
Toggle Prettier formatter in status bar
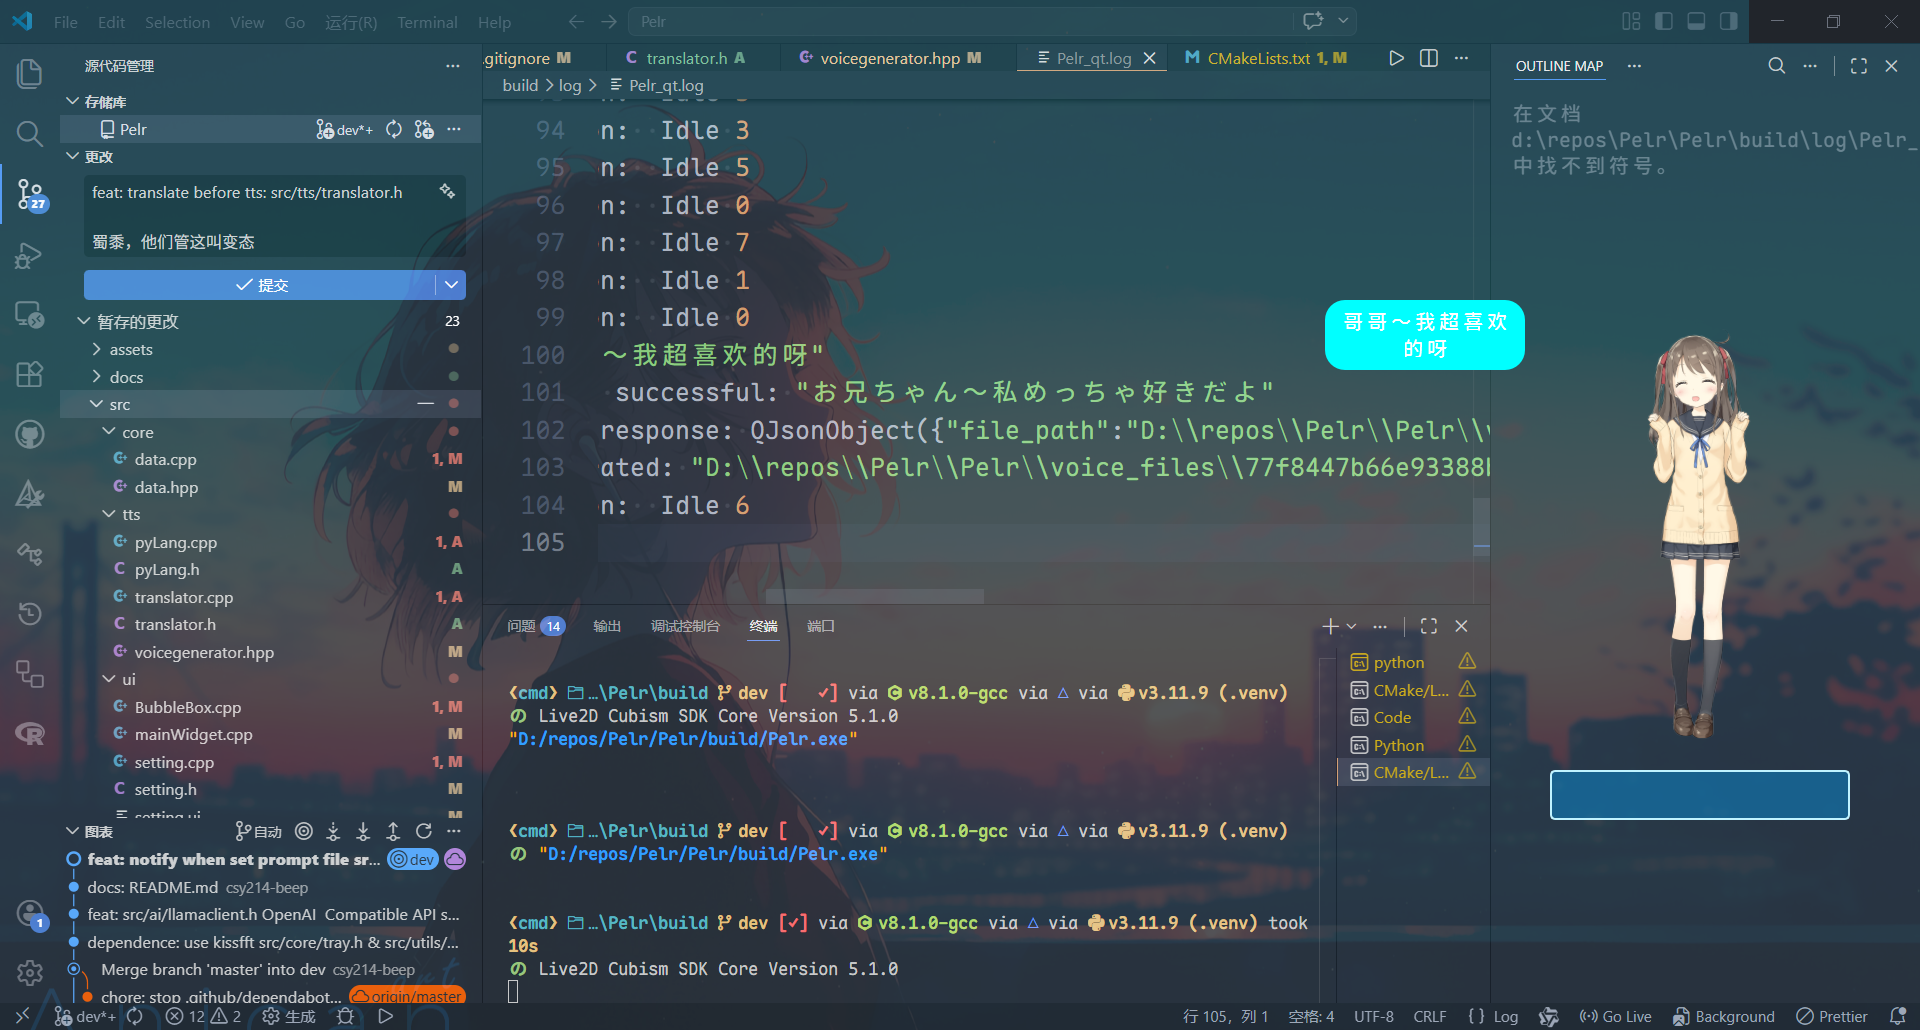pyautogui.click(x=1832, y=1016)
